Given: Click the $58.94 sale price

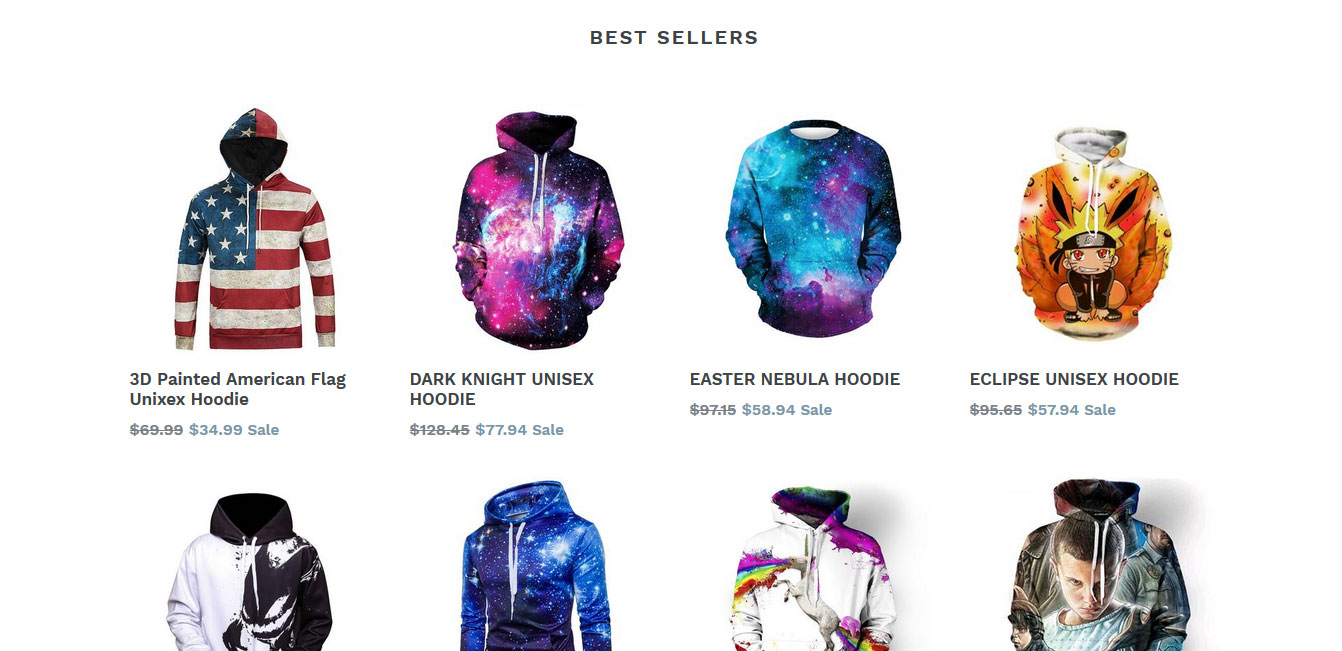Looking at the screenshot, I should coord(768,410).
